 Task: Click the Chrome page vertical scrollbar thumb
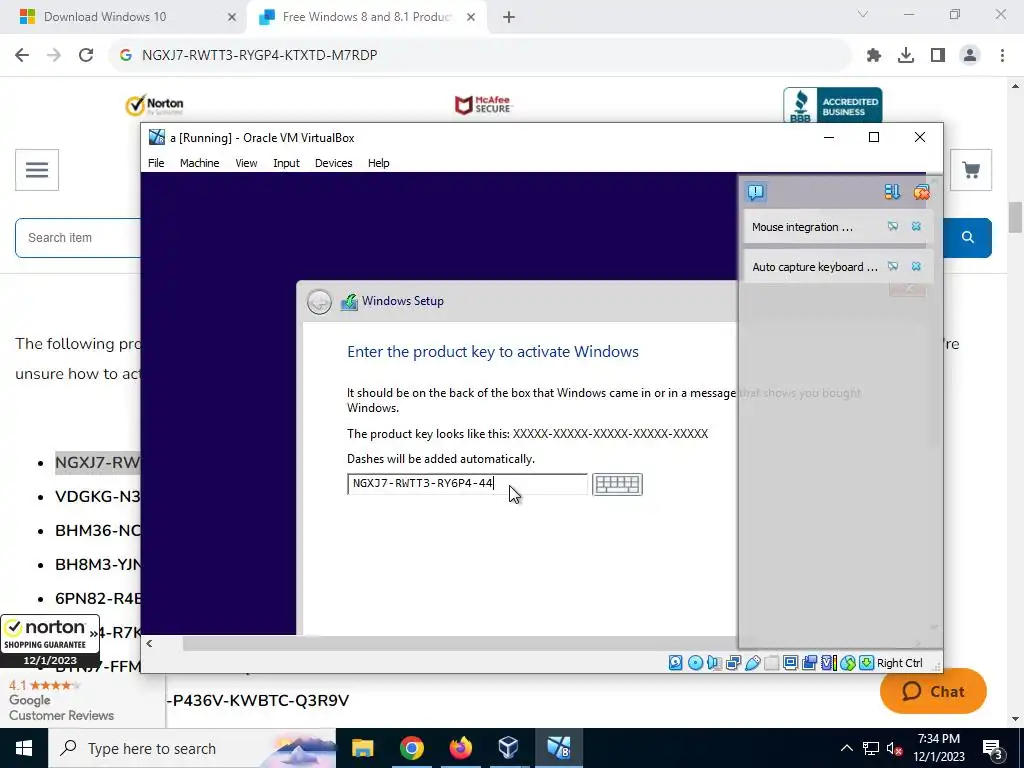pyautogui.click(x=1016, y=217)
